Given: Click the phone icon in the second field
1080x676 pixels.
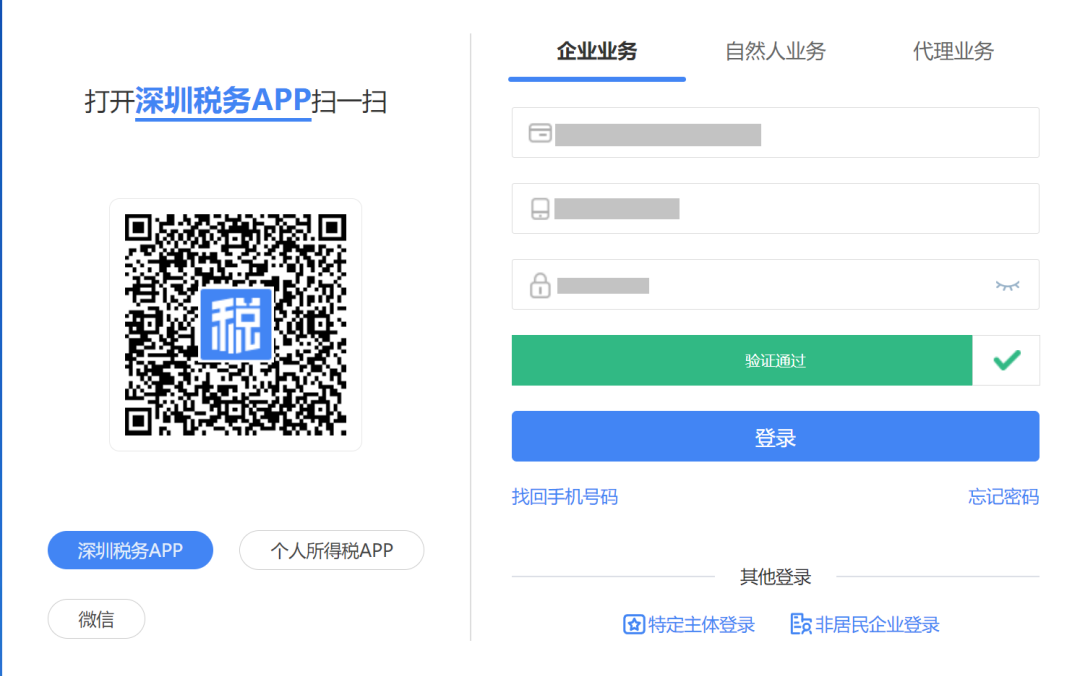Looking at the screenshot, I should 540,209.
